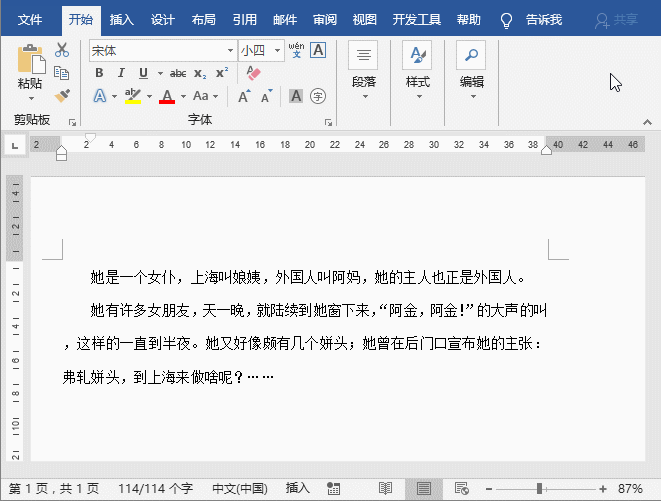
Task: Click the Clear Formatting eraser icon
Action: (253, 73)
